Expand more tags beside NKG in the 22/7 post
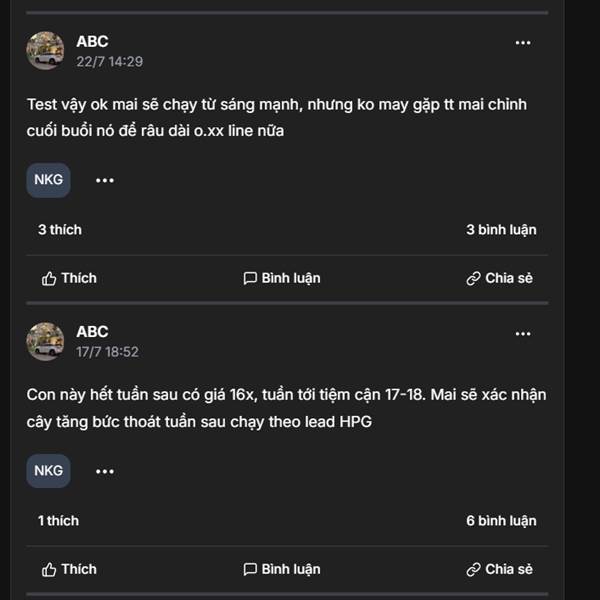The height and width of the screenshot is (600, 600). pyautogui.click(x=105, y=180)
